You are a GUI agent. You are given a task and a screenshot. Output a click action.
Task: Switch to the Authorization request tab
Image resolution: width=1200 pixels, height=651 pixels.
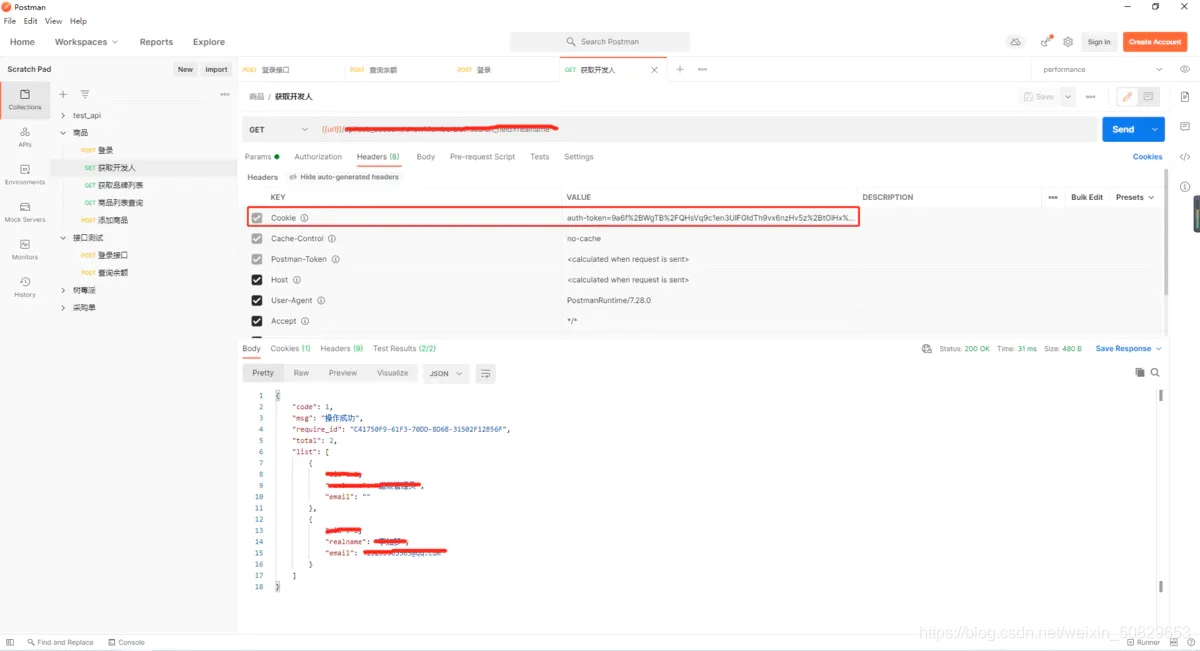tap(318, 157)
